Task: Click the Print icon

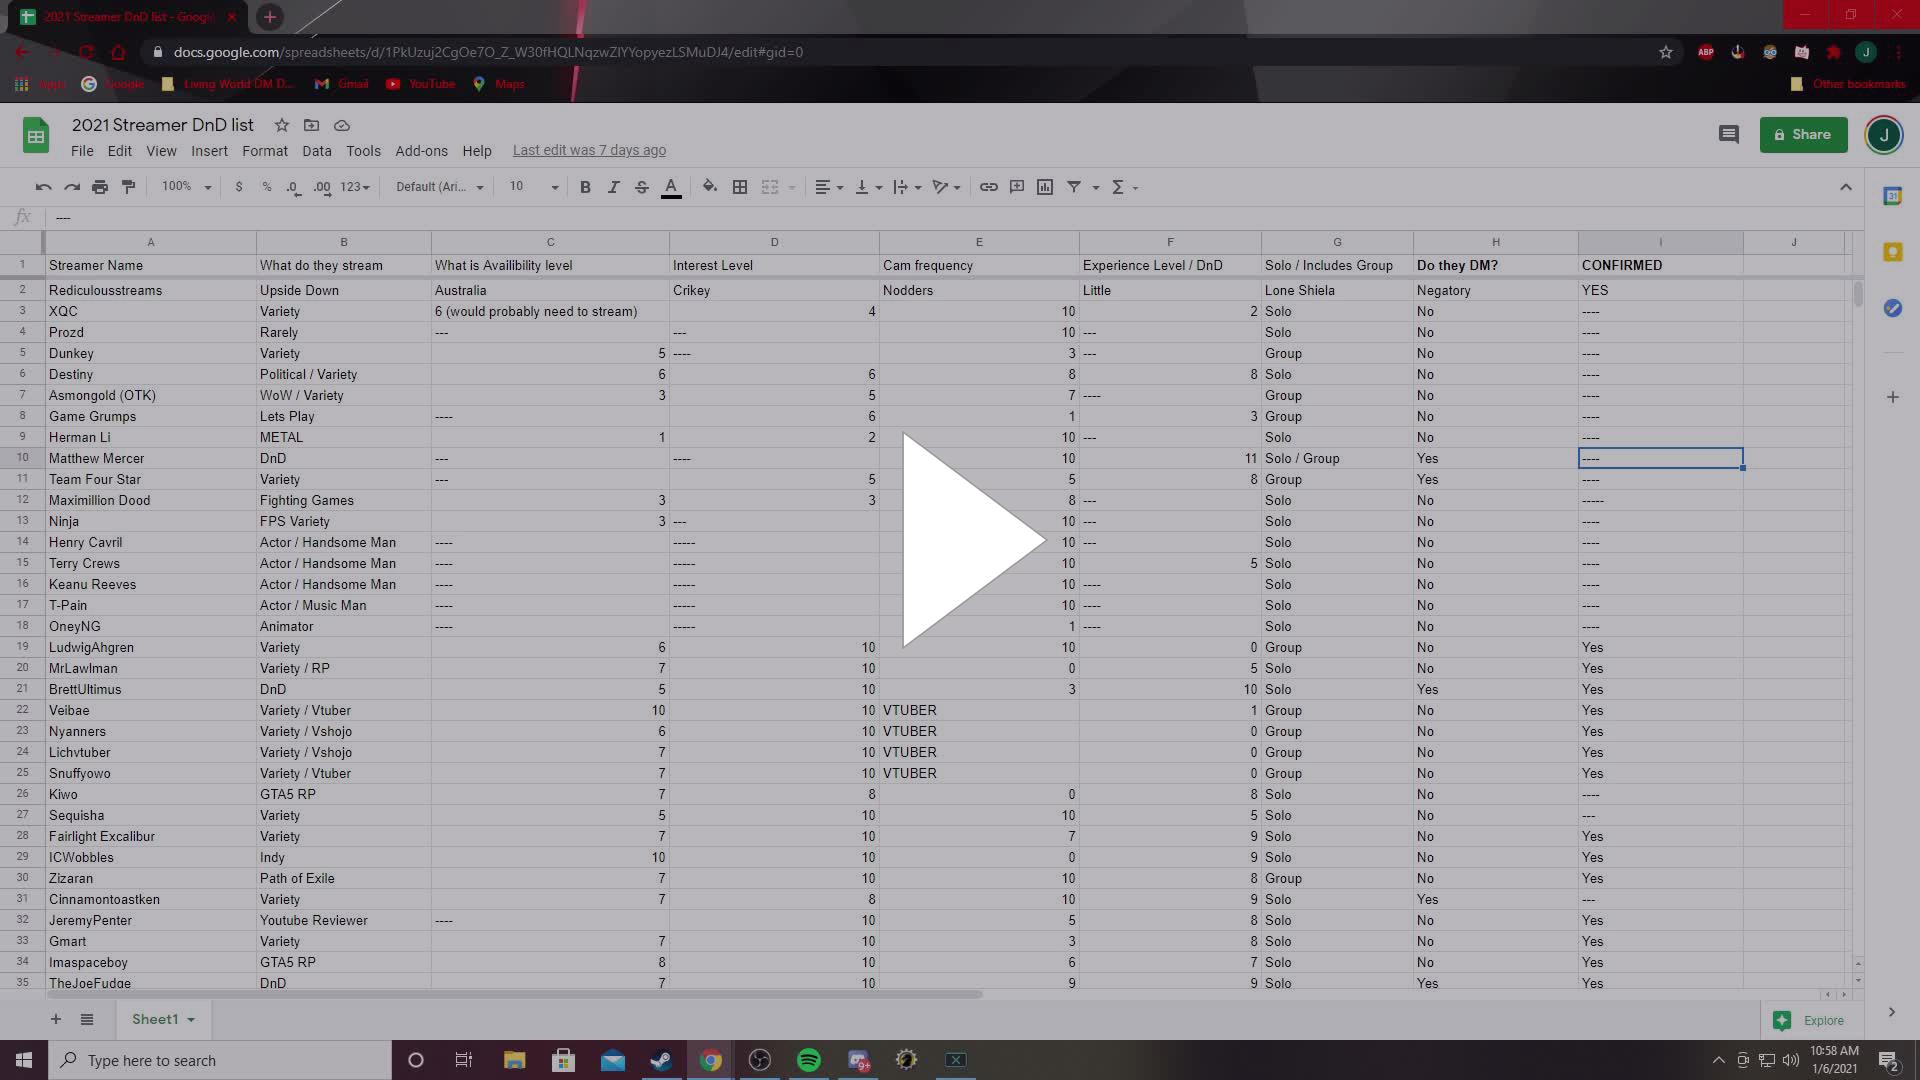Action: [100, 187]
